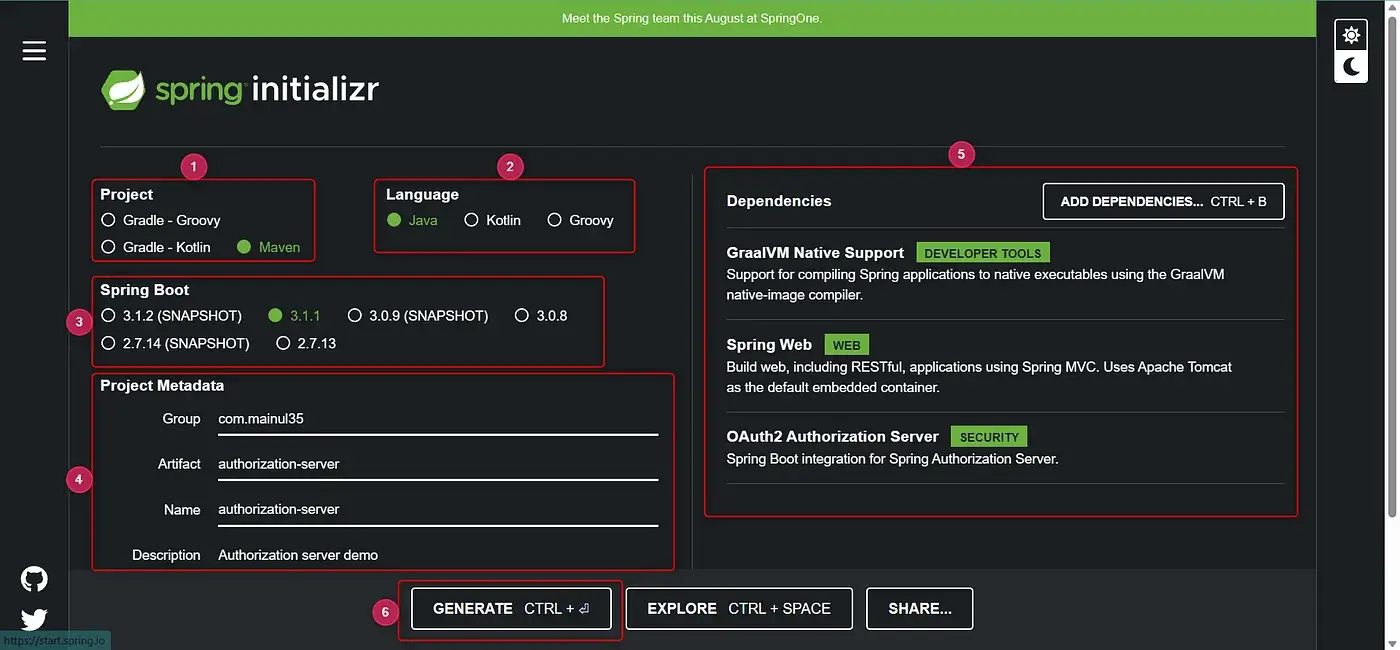Click the WEB tag
This screenshot has width=1400, height=650.
[x=846, y=345]
